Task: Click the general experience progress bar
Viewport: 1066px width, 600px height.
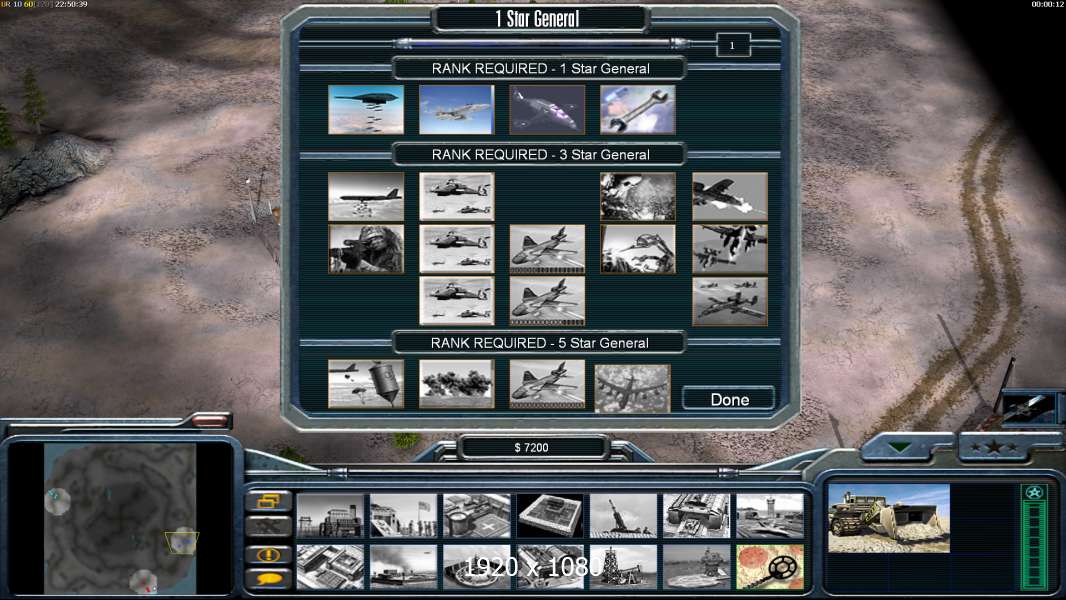Action: (543, 44)
